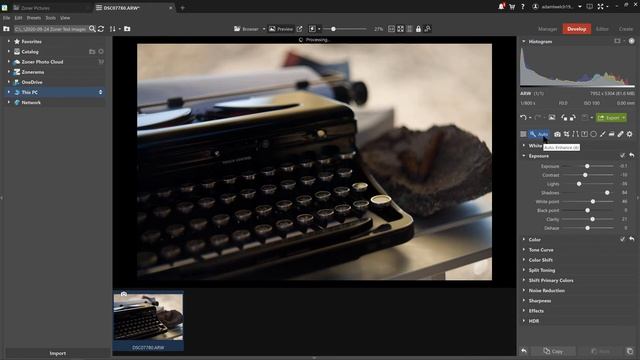The height and width of the screenshot is (360, 640).
Task: Rotate the photo left
Action: click(564, 118)
